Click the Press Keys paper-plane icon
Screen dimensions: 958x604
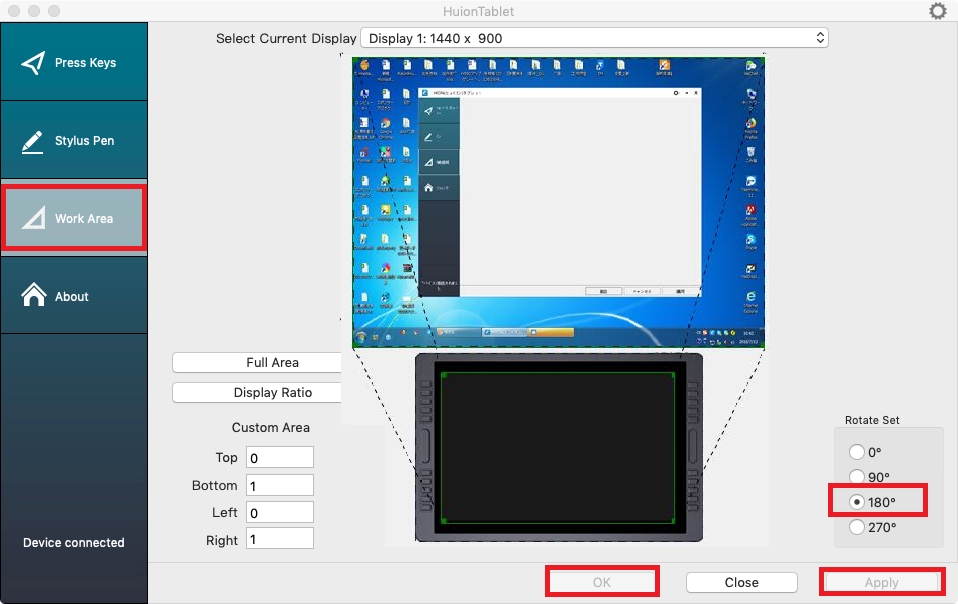tap(33, 62)
